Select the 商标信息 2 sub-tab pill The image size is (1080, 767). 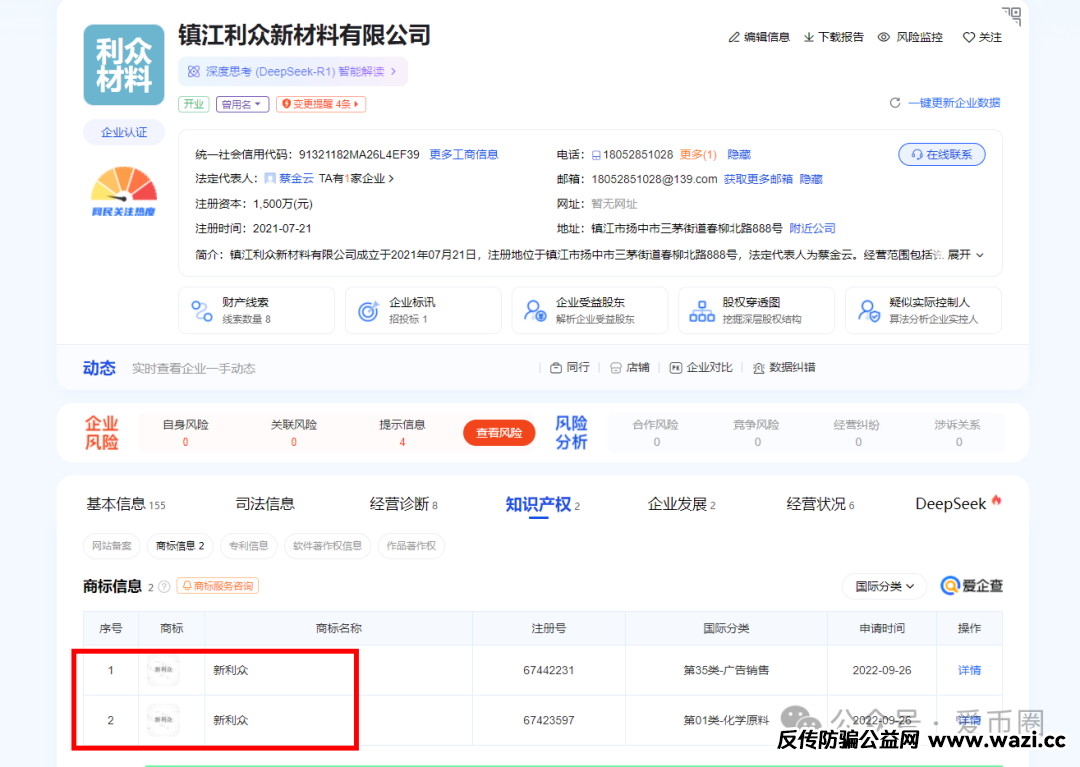point(180,545)
